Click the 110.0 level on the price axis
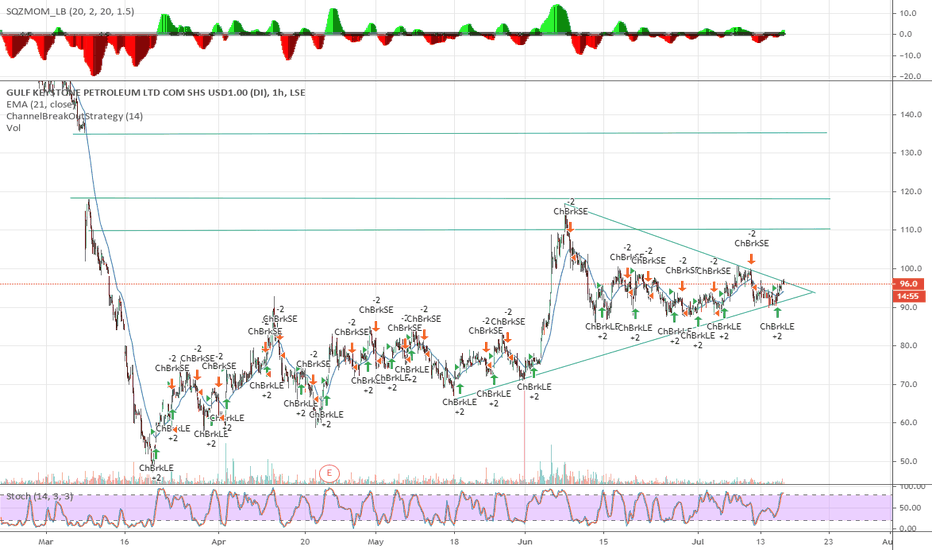Image resolution: width=932 pixels, height=550 pixels. 911,230
